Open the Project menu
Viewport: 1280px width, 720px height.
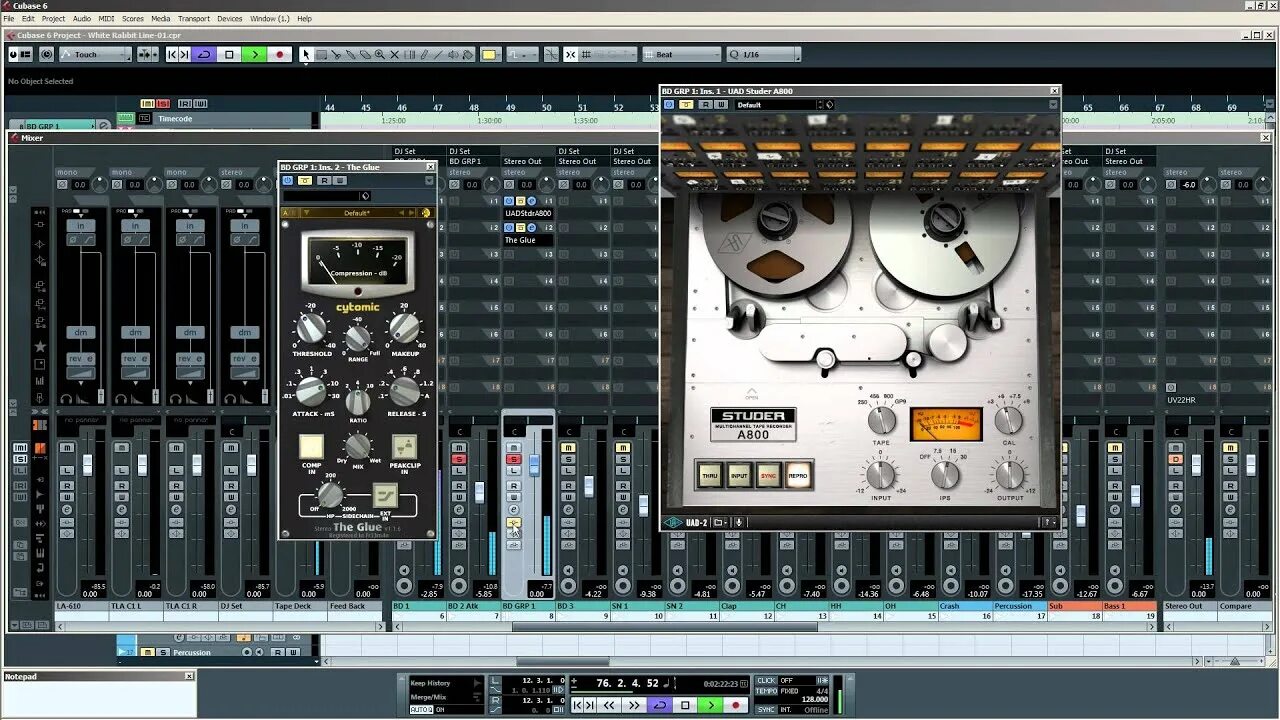click(x=53, y=18)
